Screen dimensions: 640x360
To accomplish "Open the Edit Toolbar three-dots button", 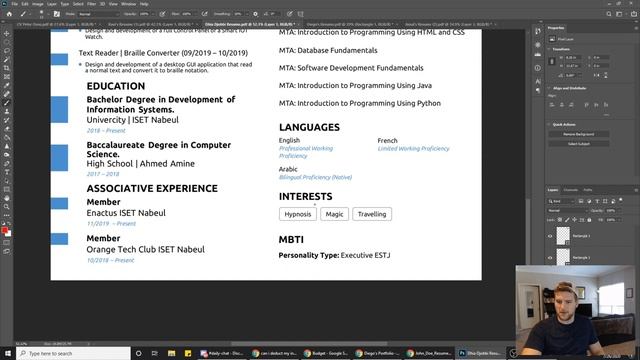I will [7, 215].
